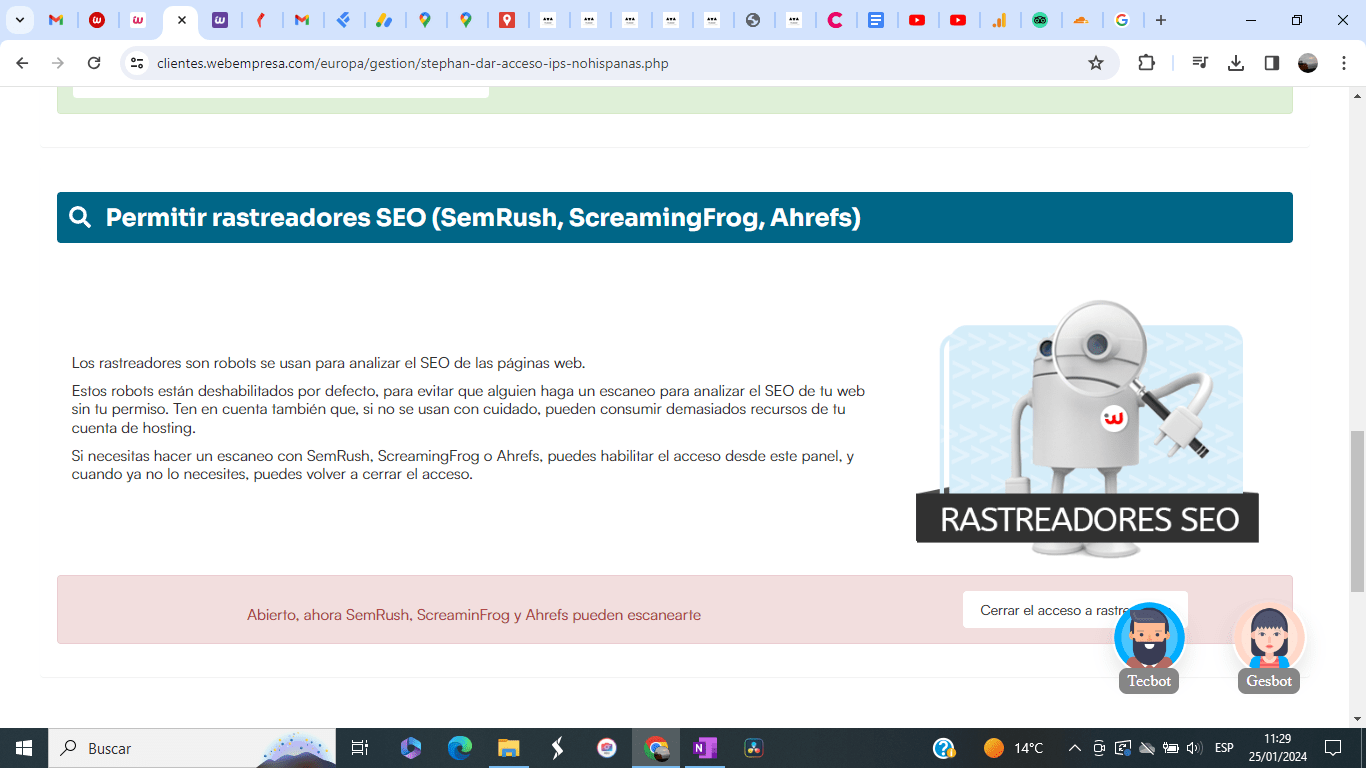Open the tab search dropdown arrow
Image resolution: width=1366 pixels, height=768 pixels.
[20, 20]
